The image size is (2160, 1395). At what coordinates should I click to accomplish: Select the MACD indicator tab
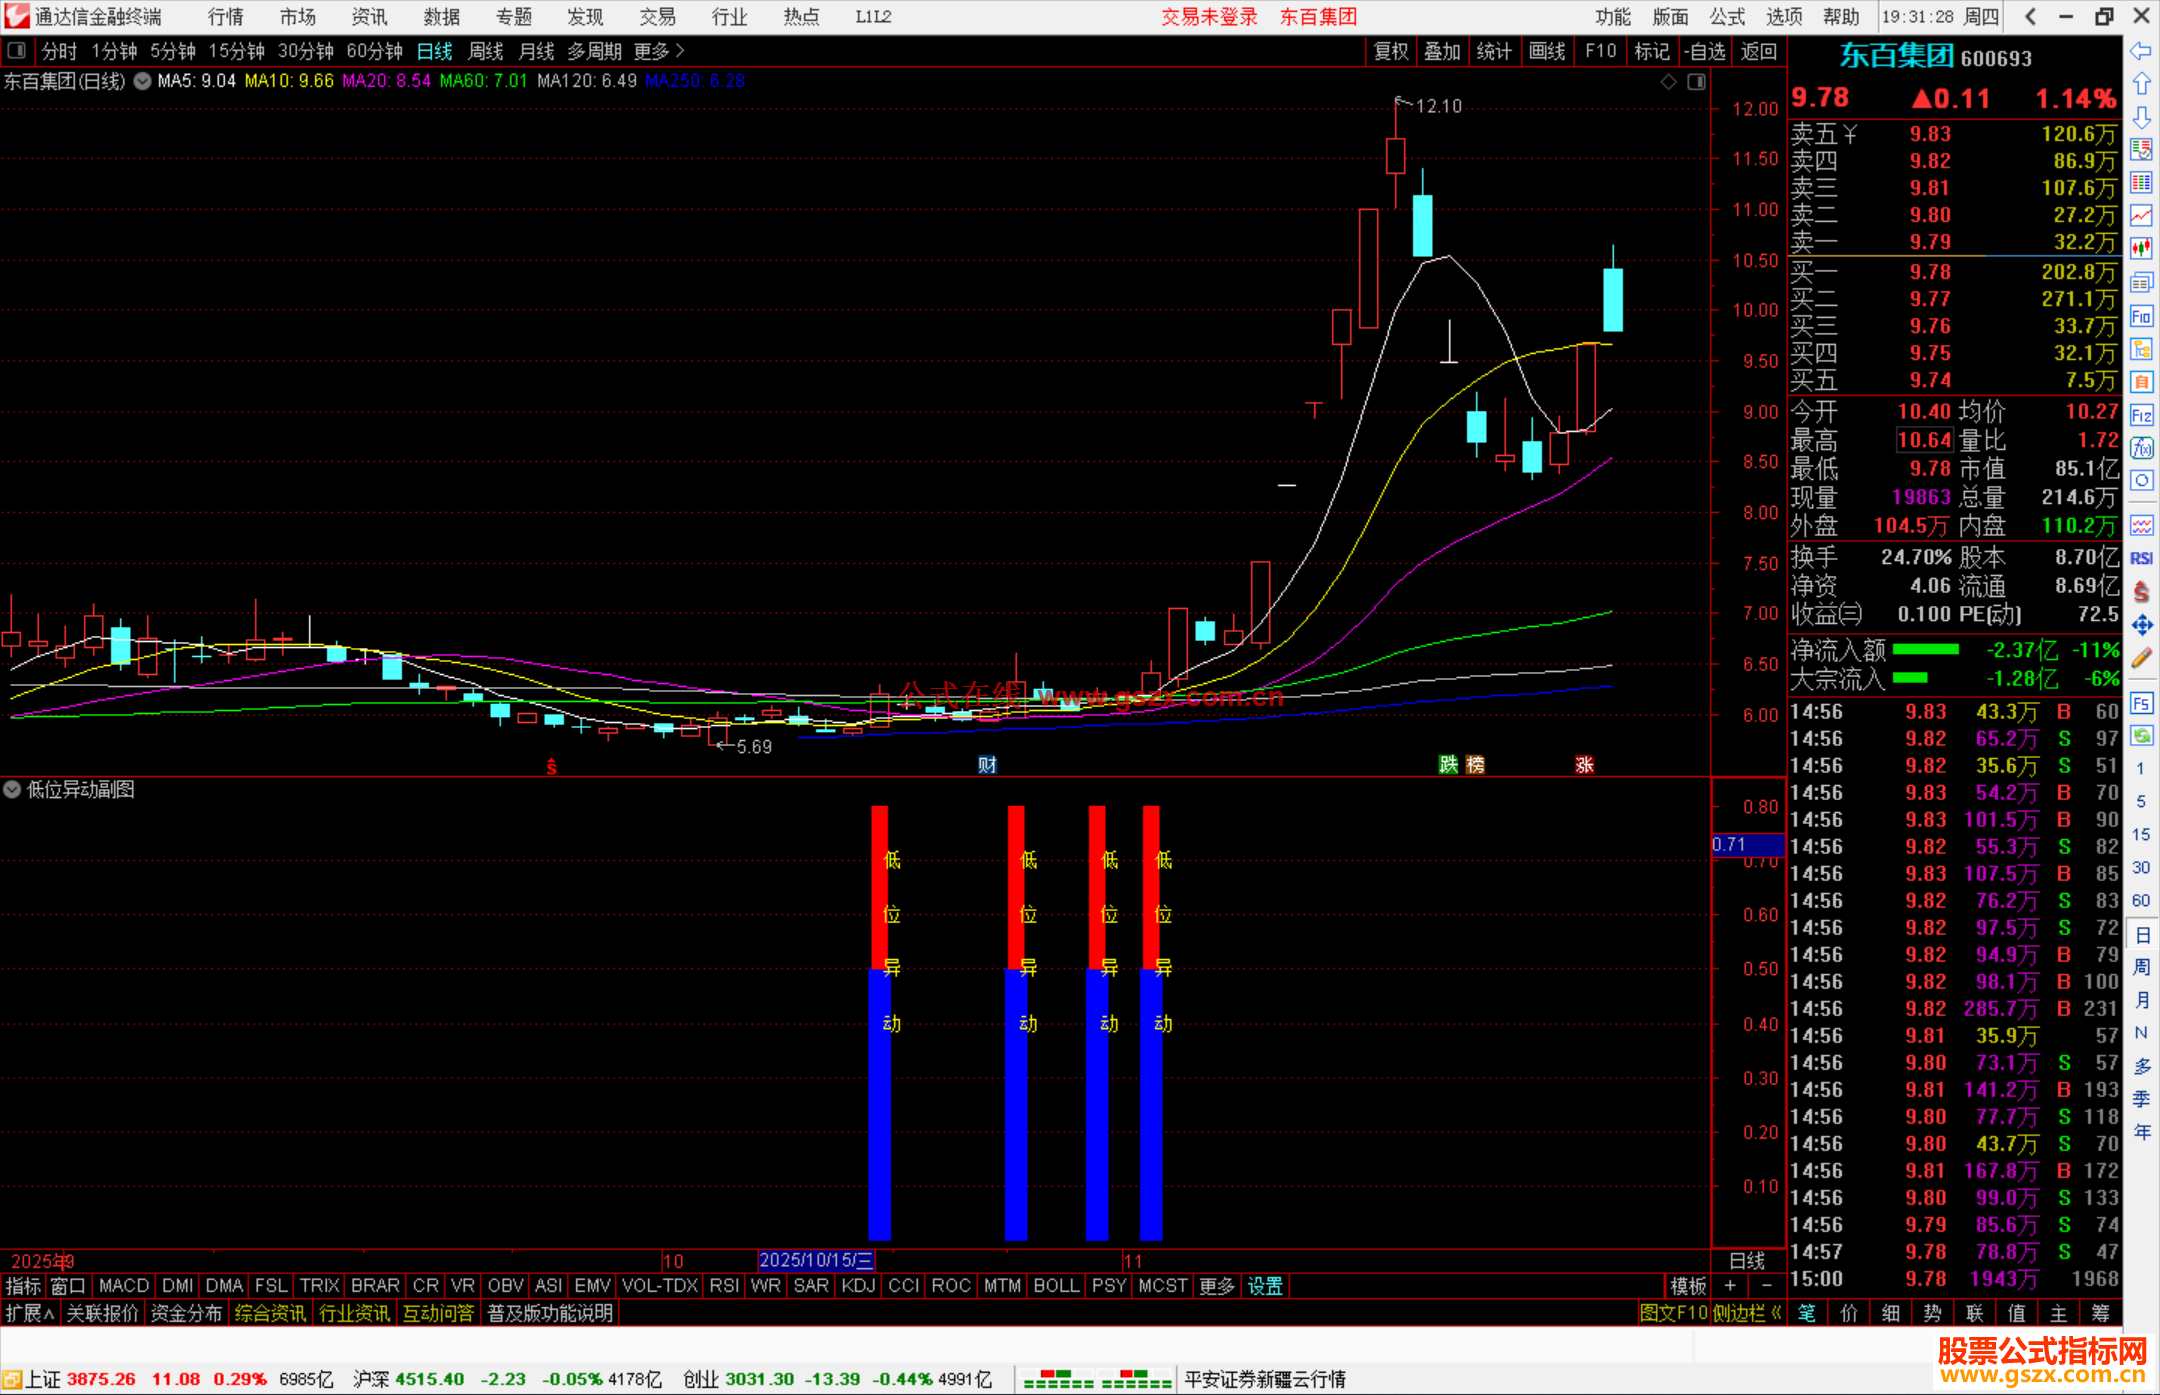pyautogui.click(x=124, y=1286)
